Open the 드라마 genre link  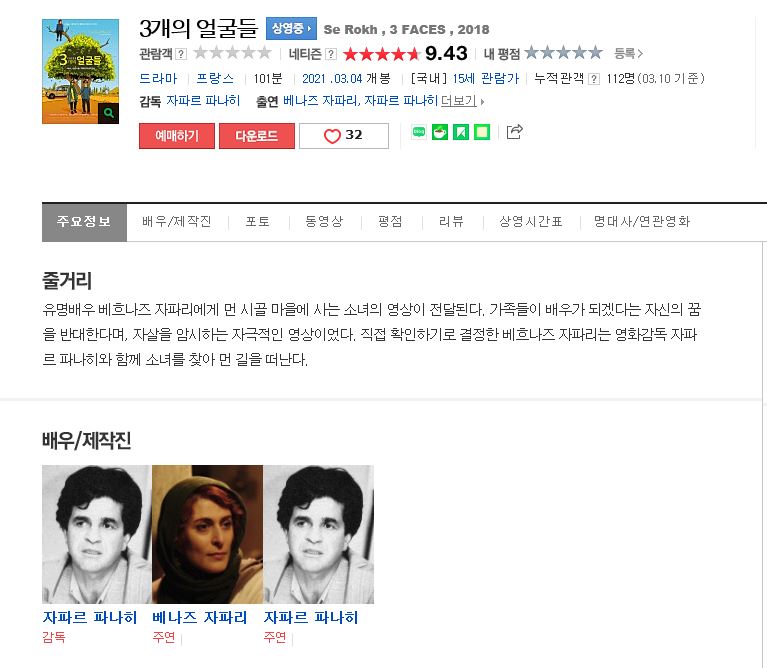[x=158, y=79]
